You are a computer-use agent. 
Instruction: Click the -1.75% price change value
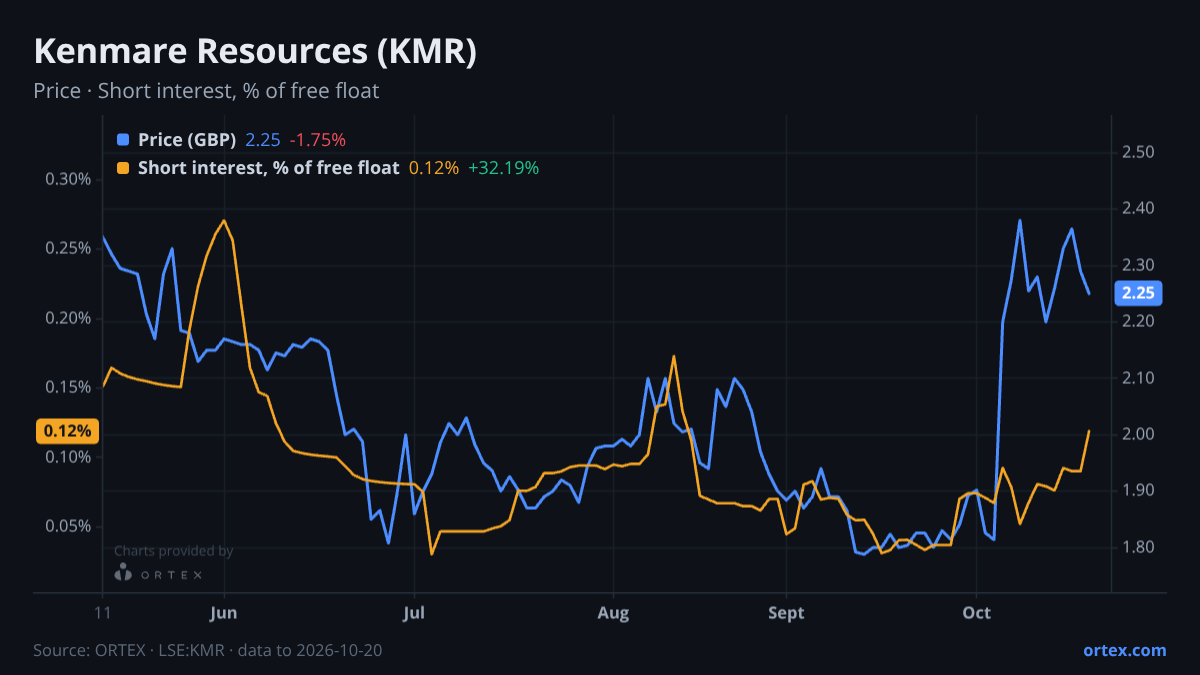click(318, 140)
